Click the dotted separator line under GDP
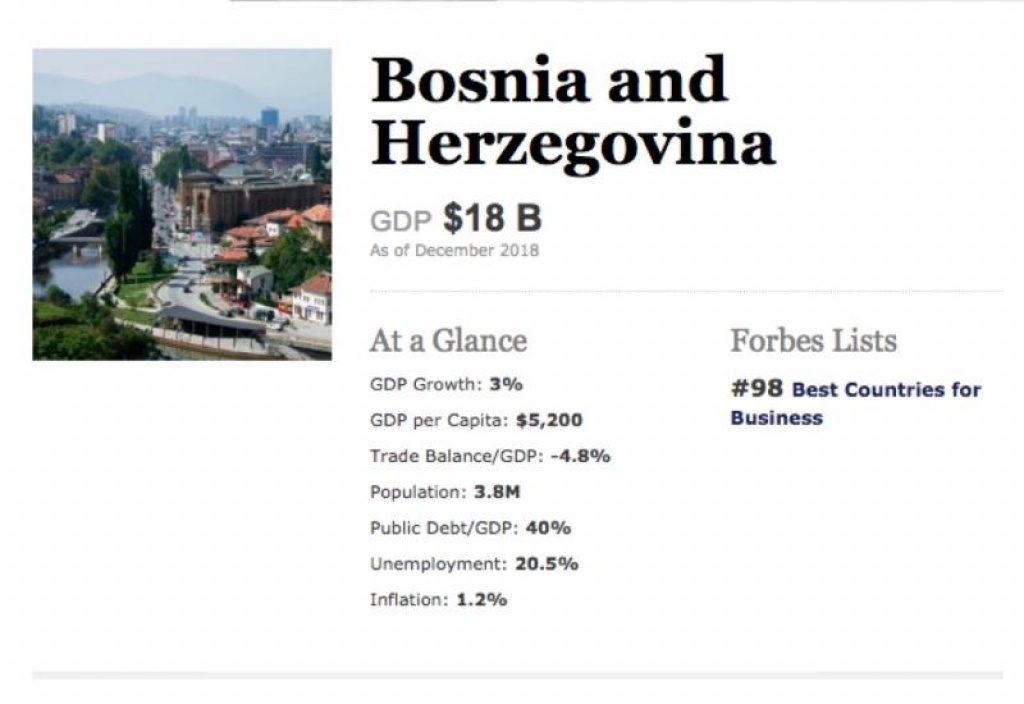Viewport: 1024px width, 704px height. [x=686, y=291]
